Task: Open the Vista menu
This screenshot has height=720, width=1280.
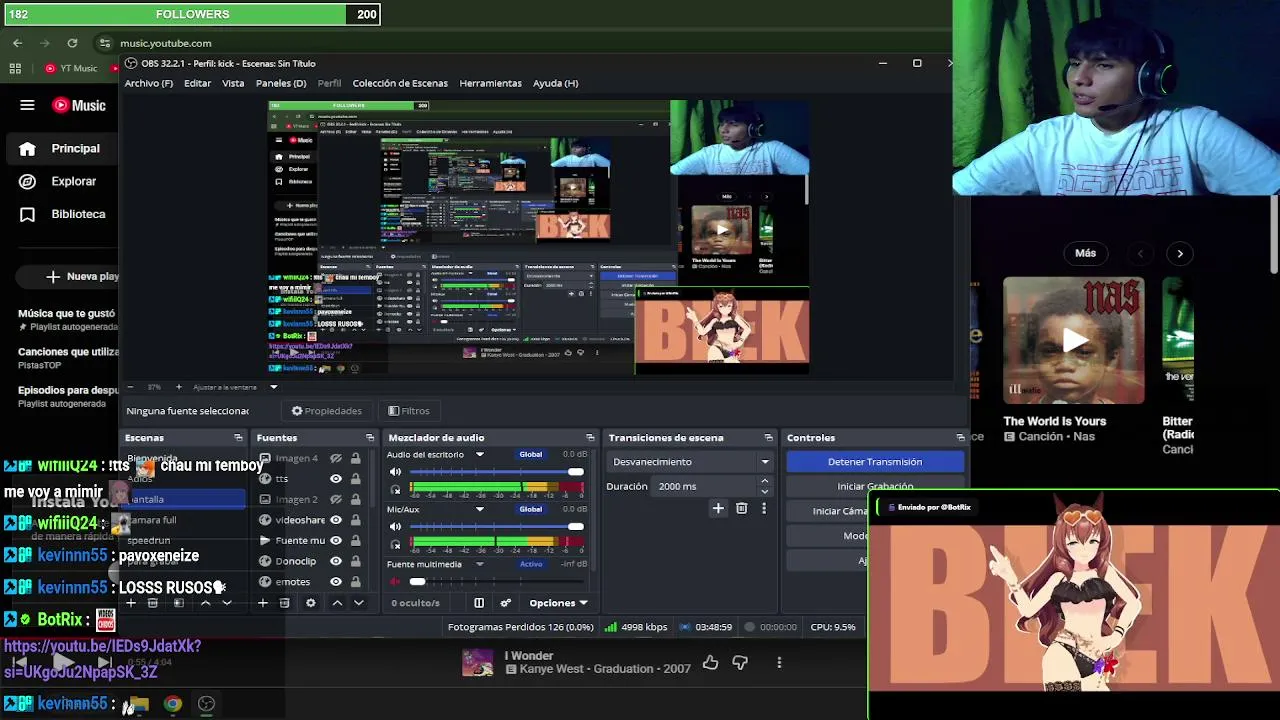Action: pyautogui.click(x=233, y=83)
